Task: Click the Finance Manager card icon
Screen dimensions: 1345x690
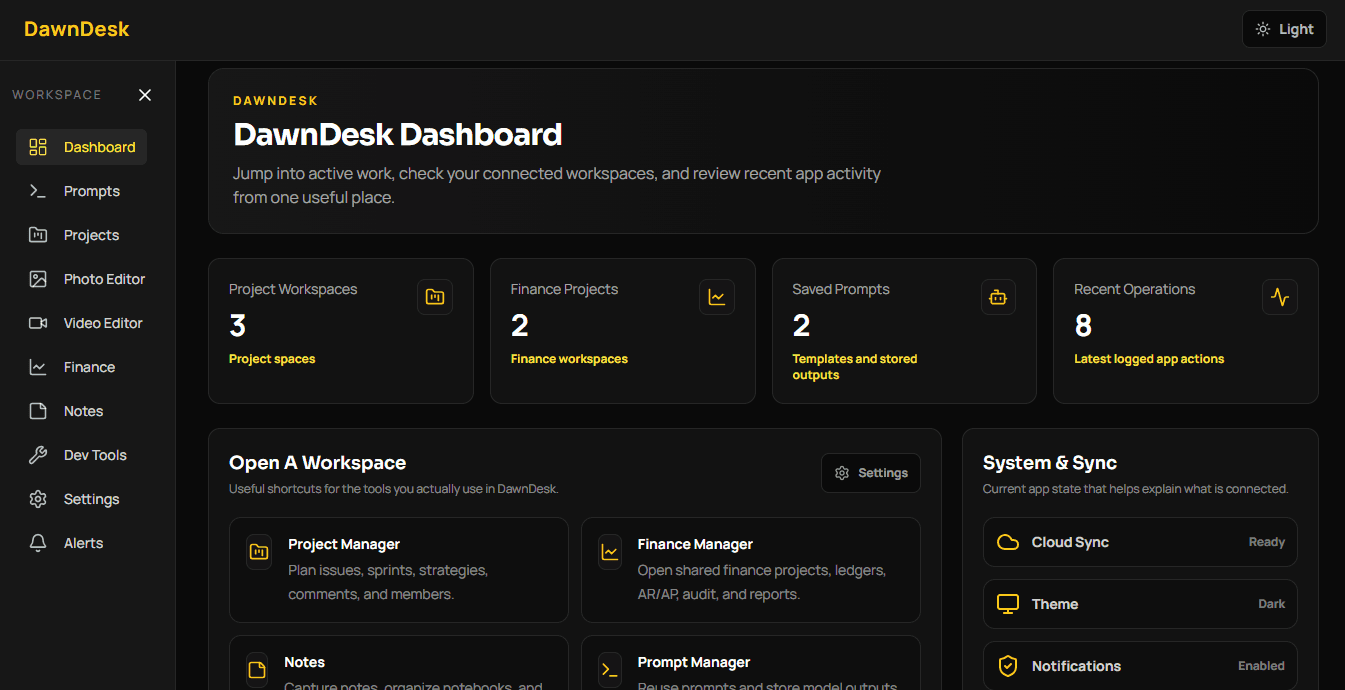Action: 610,551
